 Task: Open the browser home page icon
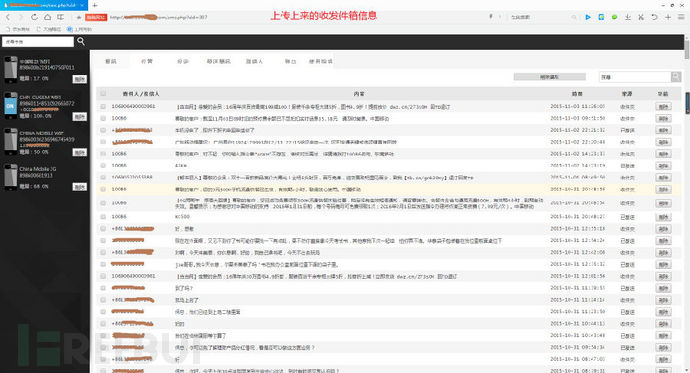[47, 17]
